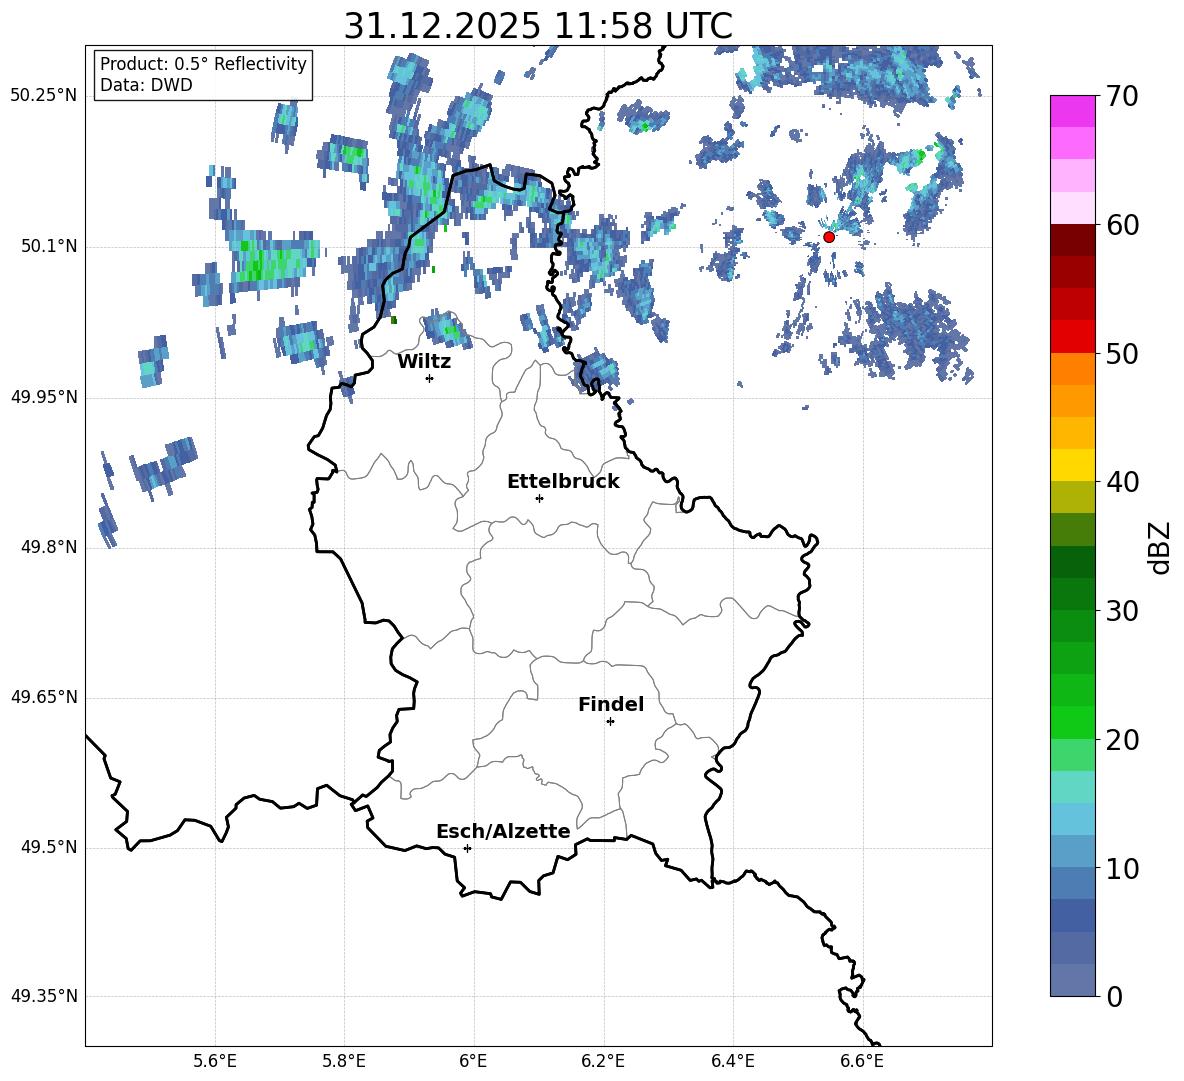
Task: Click the colorbar tick label 20
Action: (x=1122, y=740)
